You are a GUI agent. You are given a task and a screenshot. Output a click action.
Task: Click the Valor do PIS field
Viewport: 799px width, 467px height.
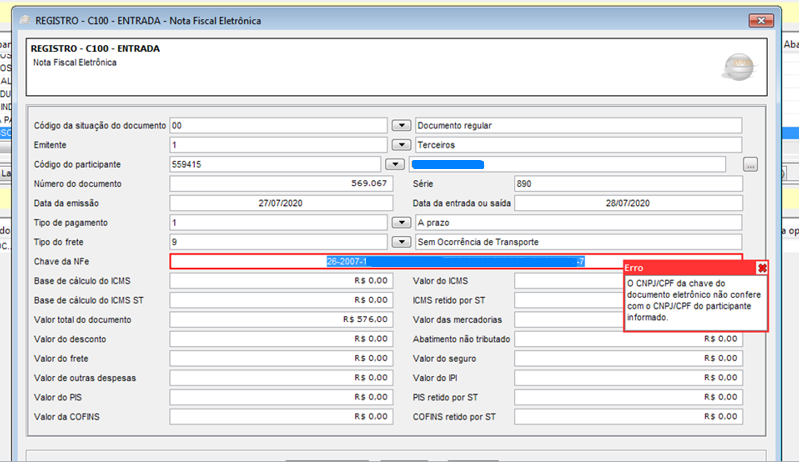(281, 397)
